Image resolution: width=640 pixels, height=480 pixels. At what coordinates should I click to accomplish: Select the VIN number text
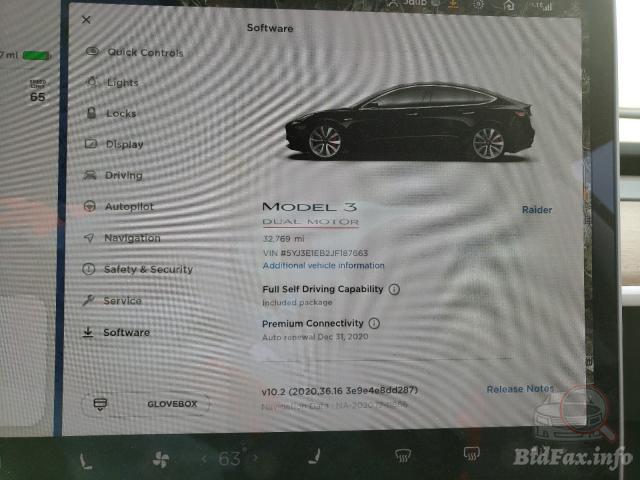click(316, 253)
